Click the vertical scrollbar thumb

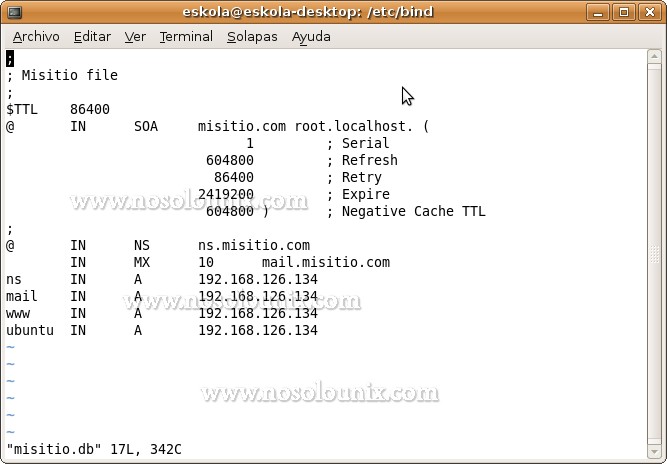pos(654,253)
